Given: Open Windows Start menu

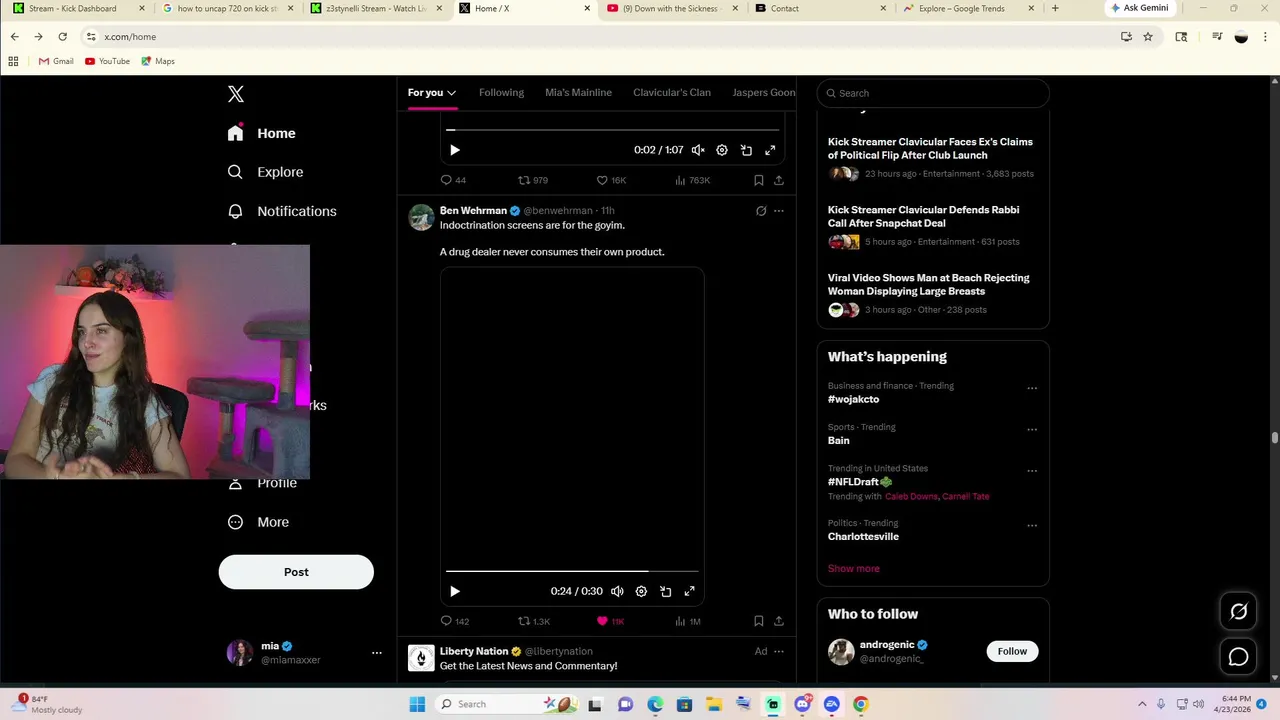Looking at the screenshot, I should 417,704.
